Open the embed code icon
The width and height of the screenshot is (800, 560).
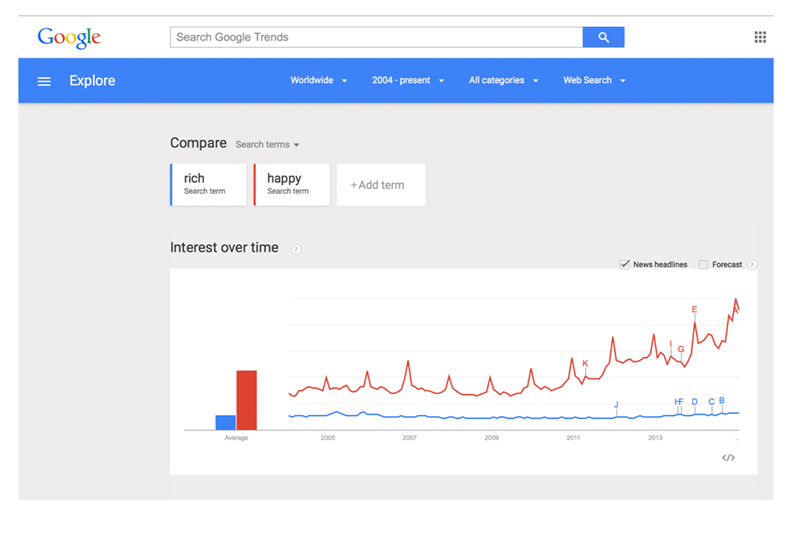[x=729, y=457]
